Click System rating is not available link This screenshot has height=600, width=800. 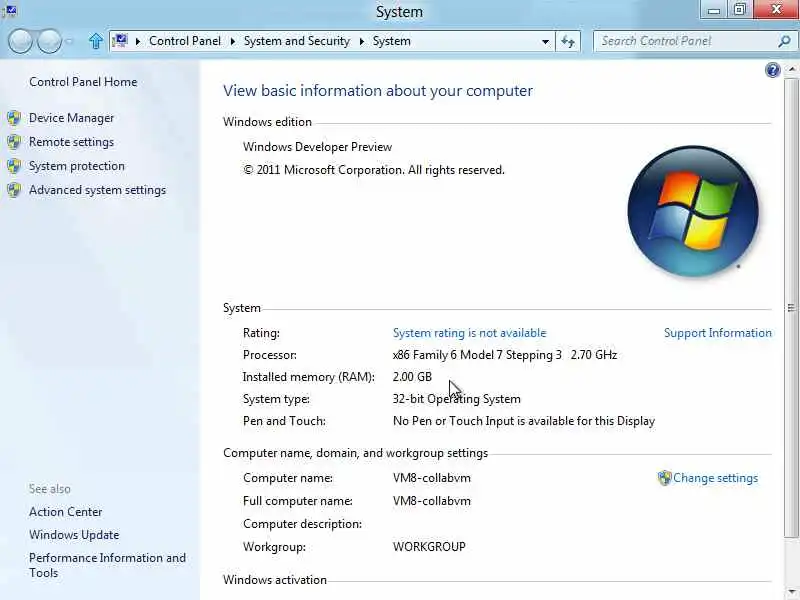[x=469, y=333]
